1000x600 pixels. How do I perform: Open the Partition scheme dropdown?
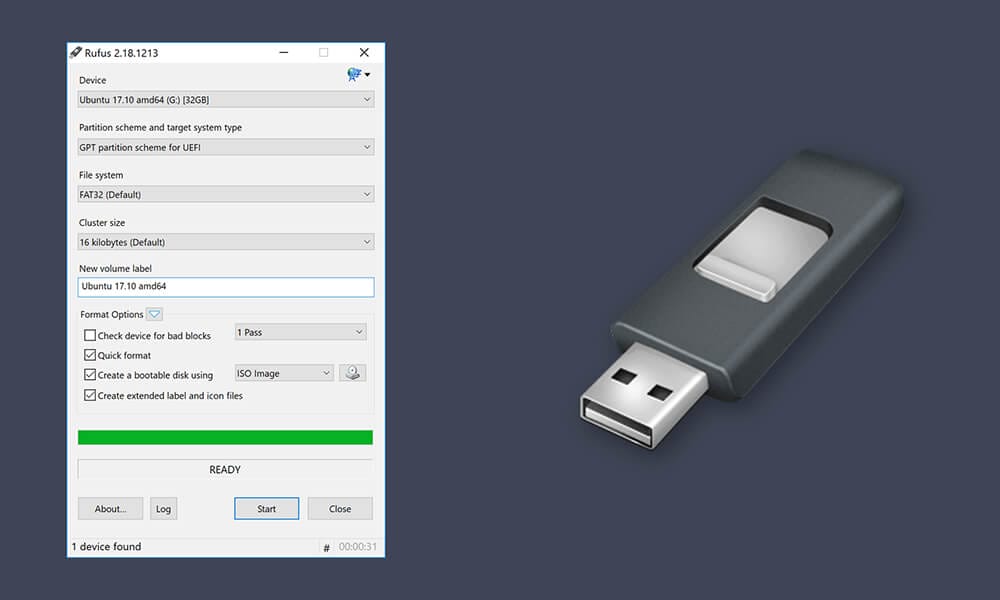point(225,147)
